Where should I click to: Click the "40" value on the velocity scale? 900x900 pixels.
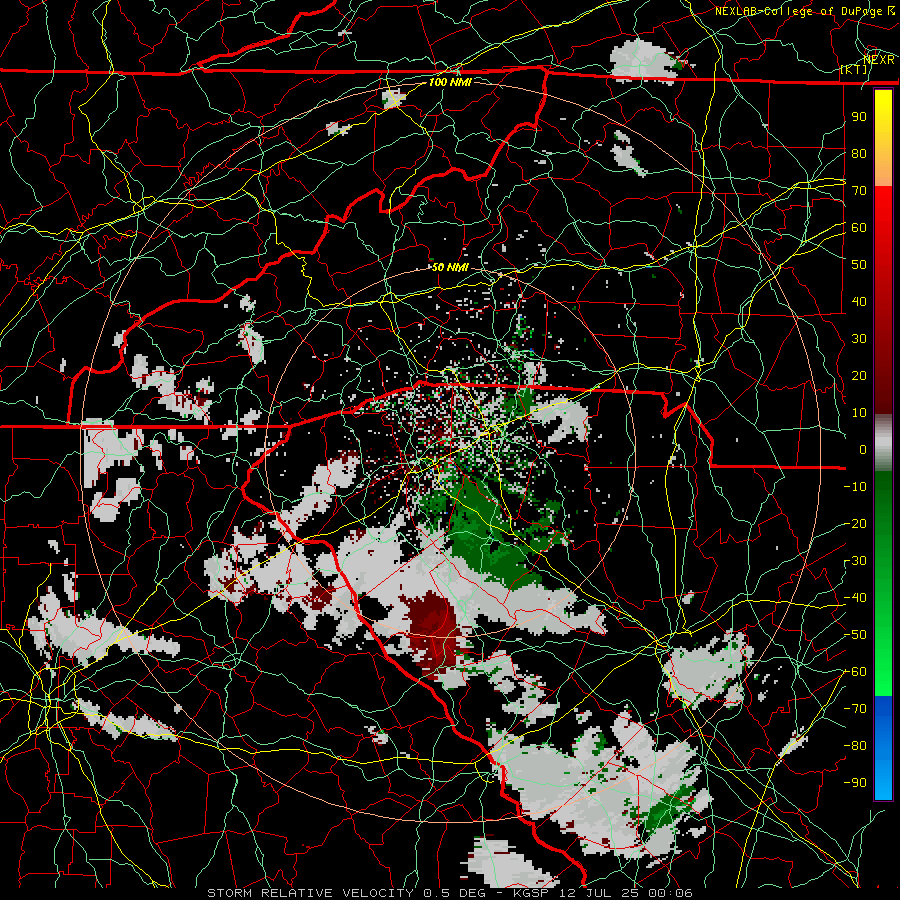[859, 301]
